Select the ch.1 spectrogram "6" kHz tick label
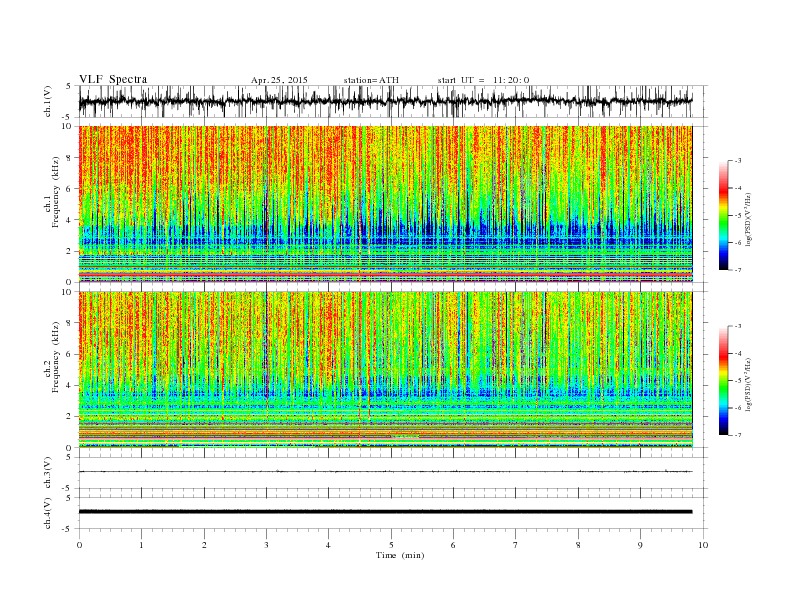 point(70,189)
